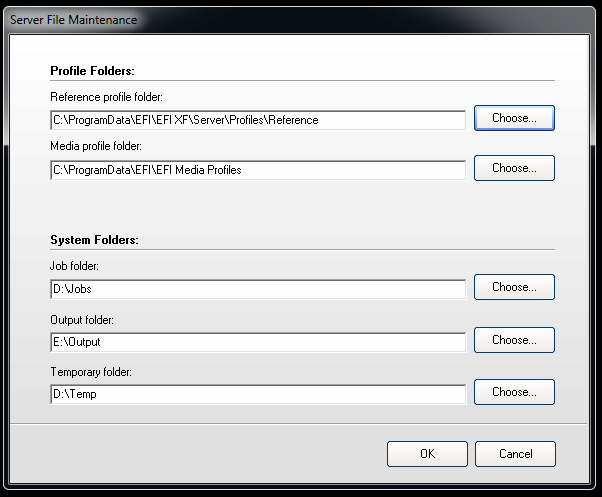Click the System Folders heading
This screenshot has width=602, height=497.
[94, 239]
